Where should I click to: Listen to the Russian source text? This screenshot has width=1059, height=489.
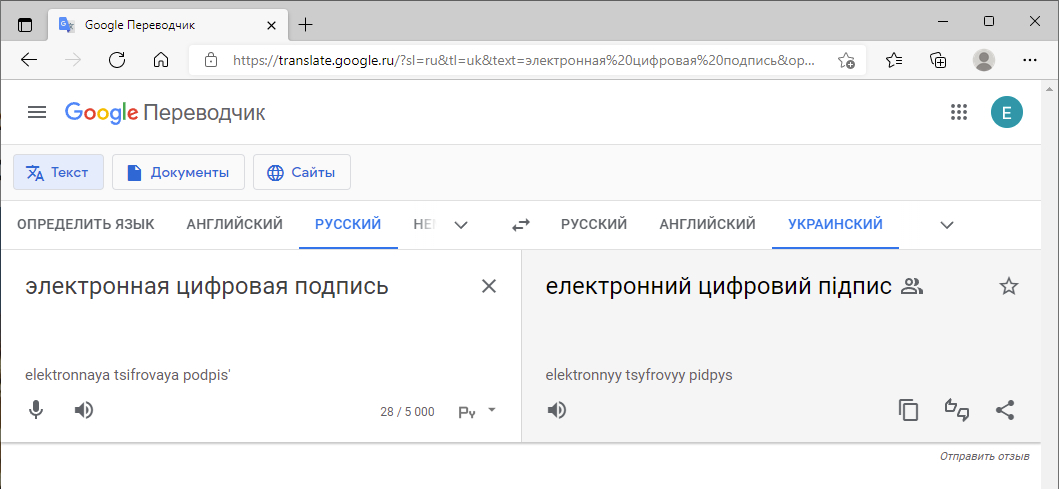pyautogui.click(x=85, y=410)
